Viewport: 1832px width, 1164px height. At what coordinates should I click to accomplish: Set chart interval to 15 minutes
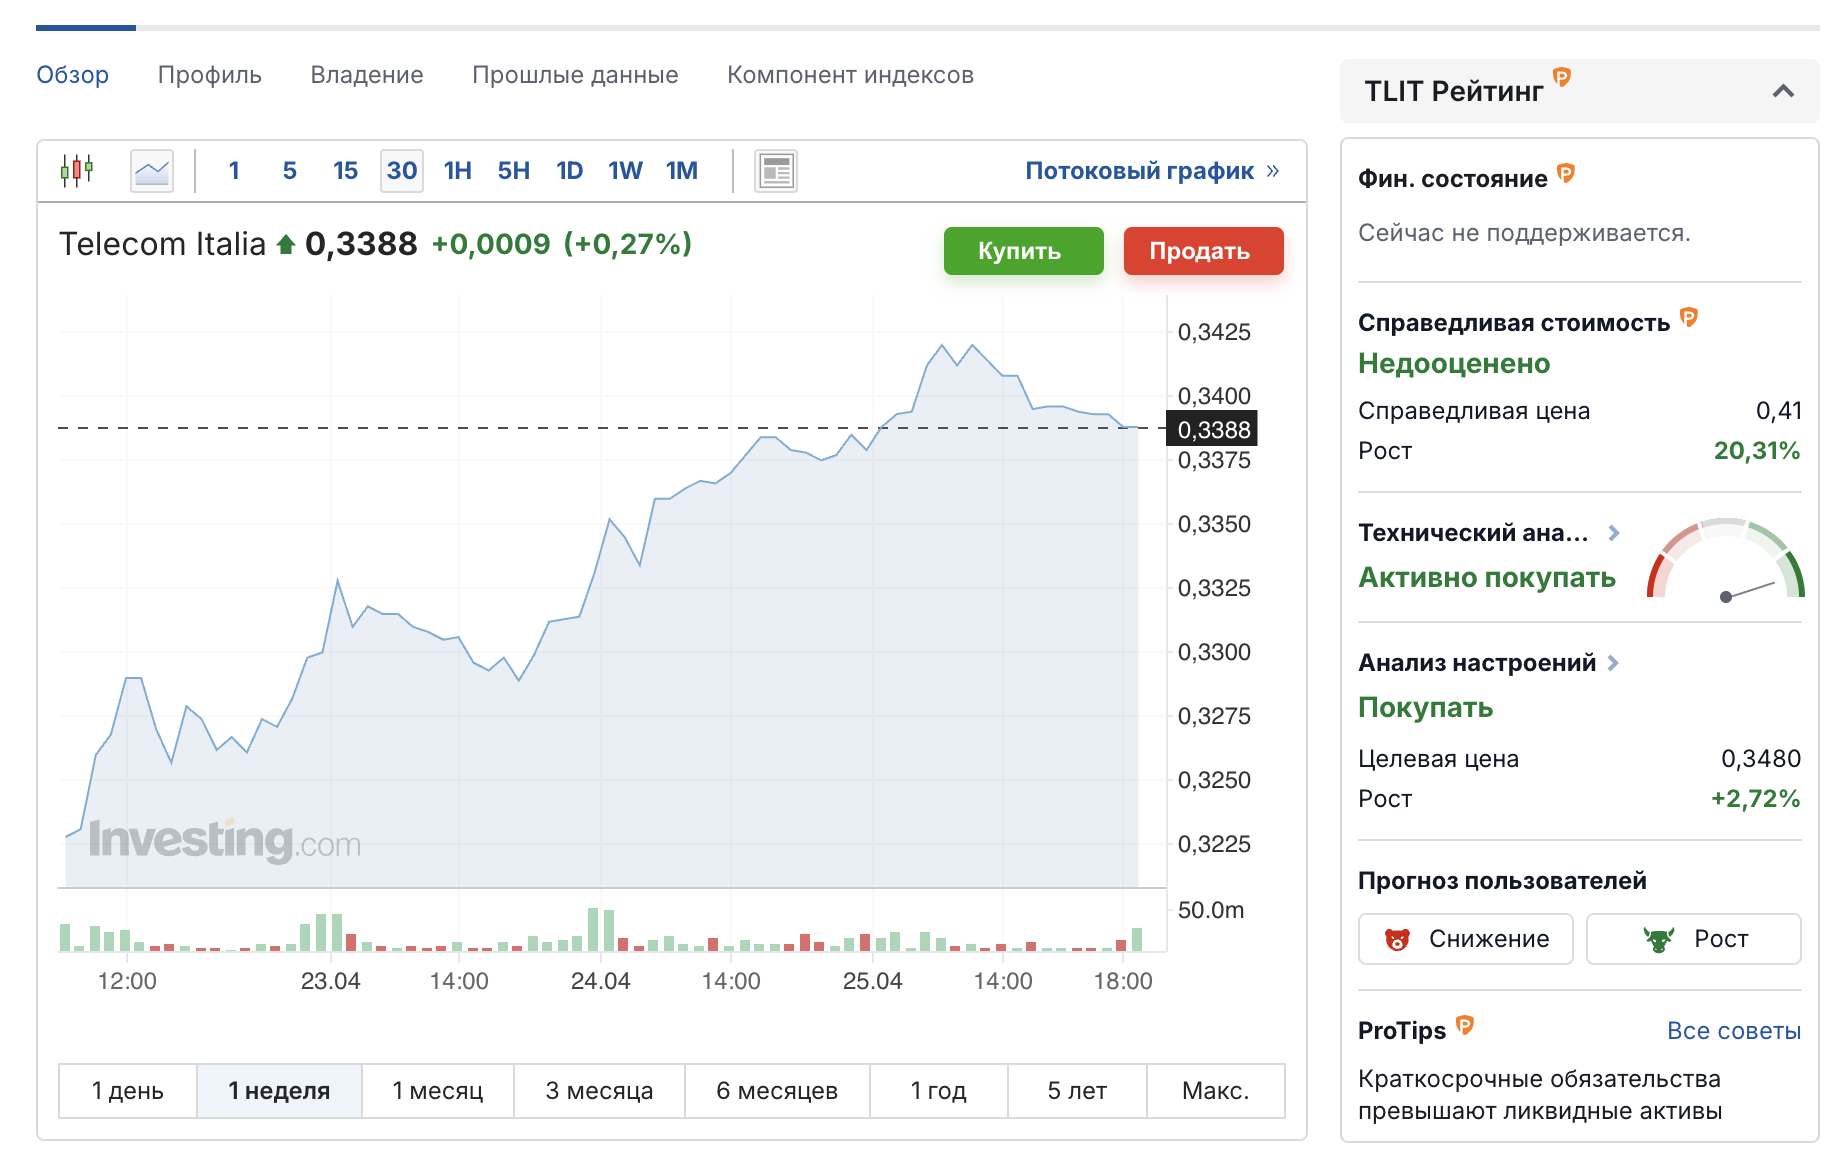(346, 171)
